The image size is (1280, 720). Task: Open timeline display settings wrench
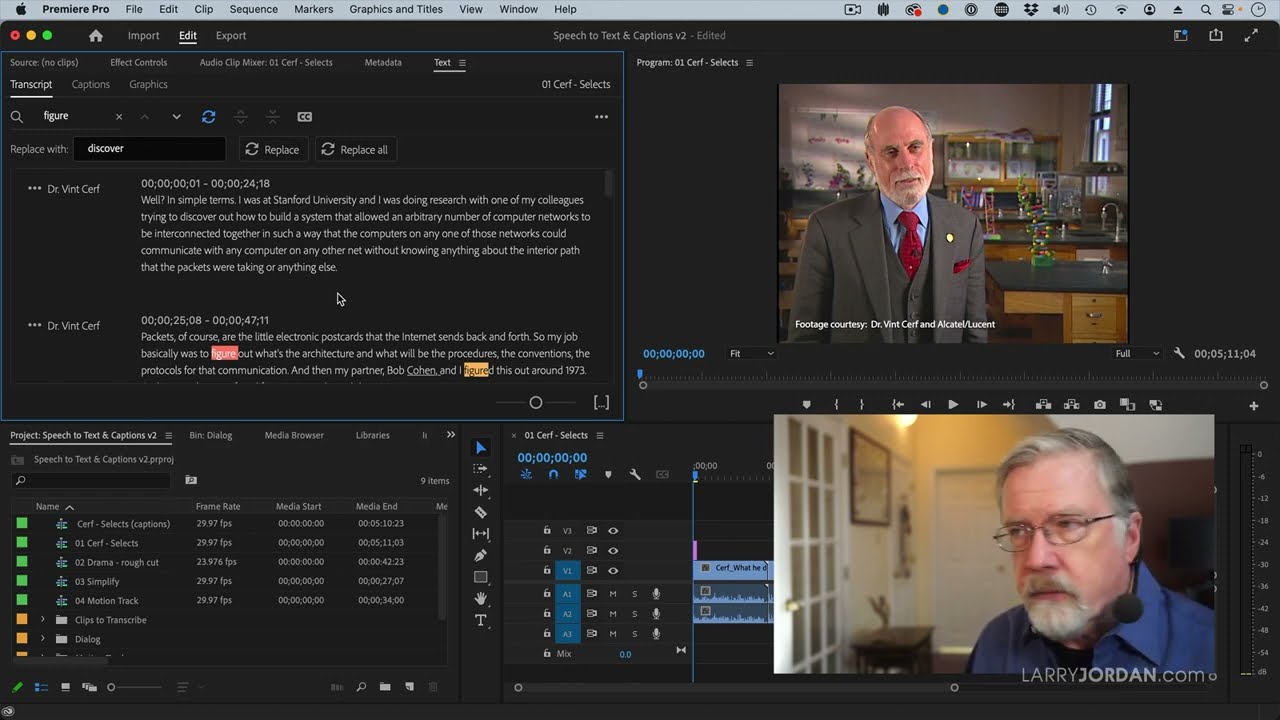[634, 475]
